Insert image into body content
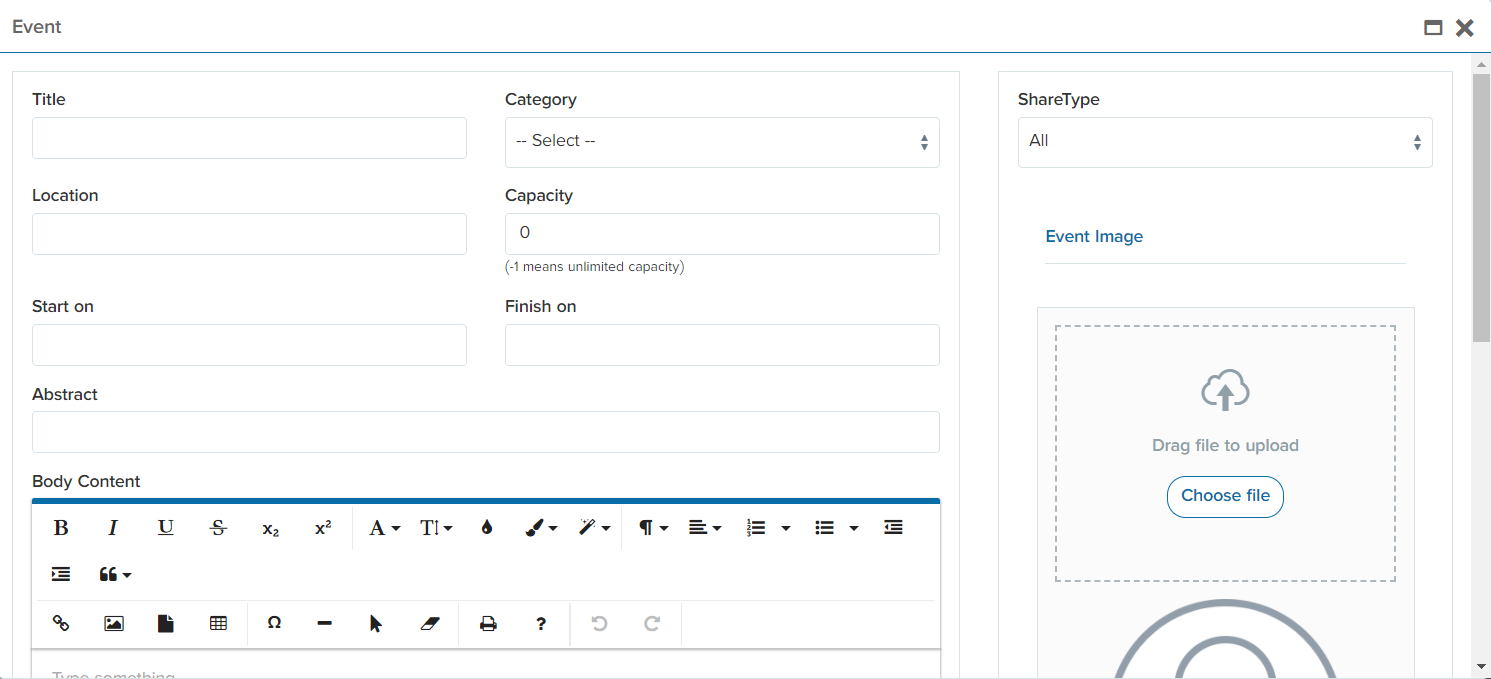This screenshot has width=1491, height=679. coord(114,623)
